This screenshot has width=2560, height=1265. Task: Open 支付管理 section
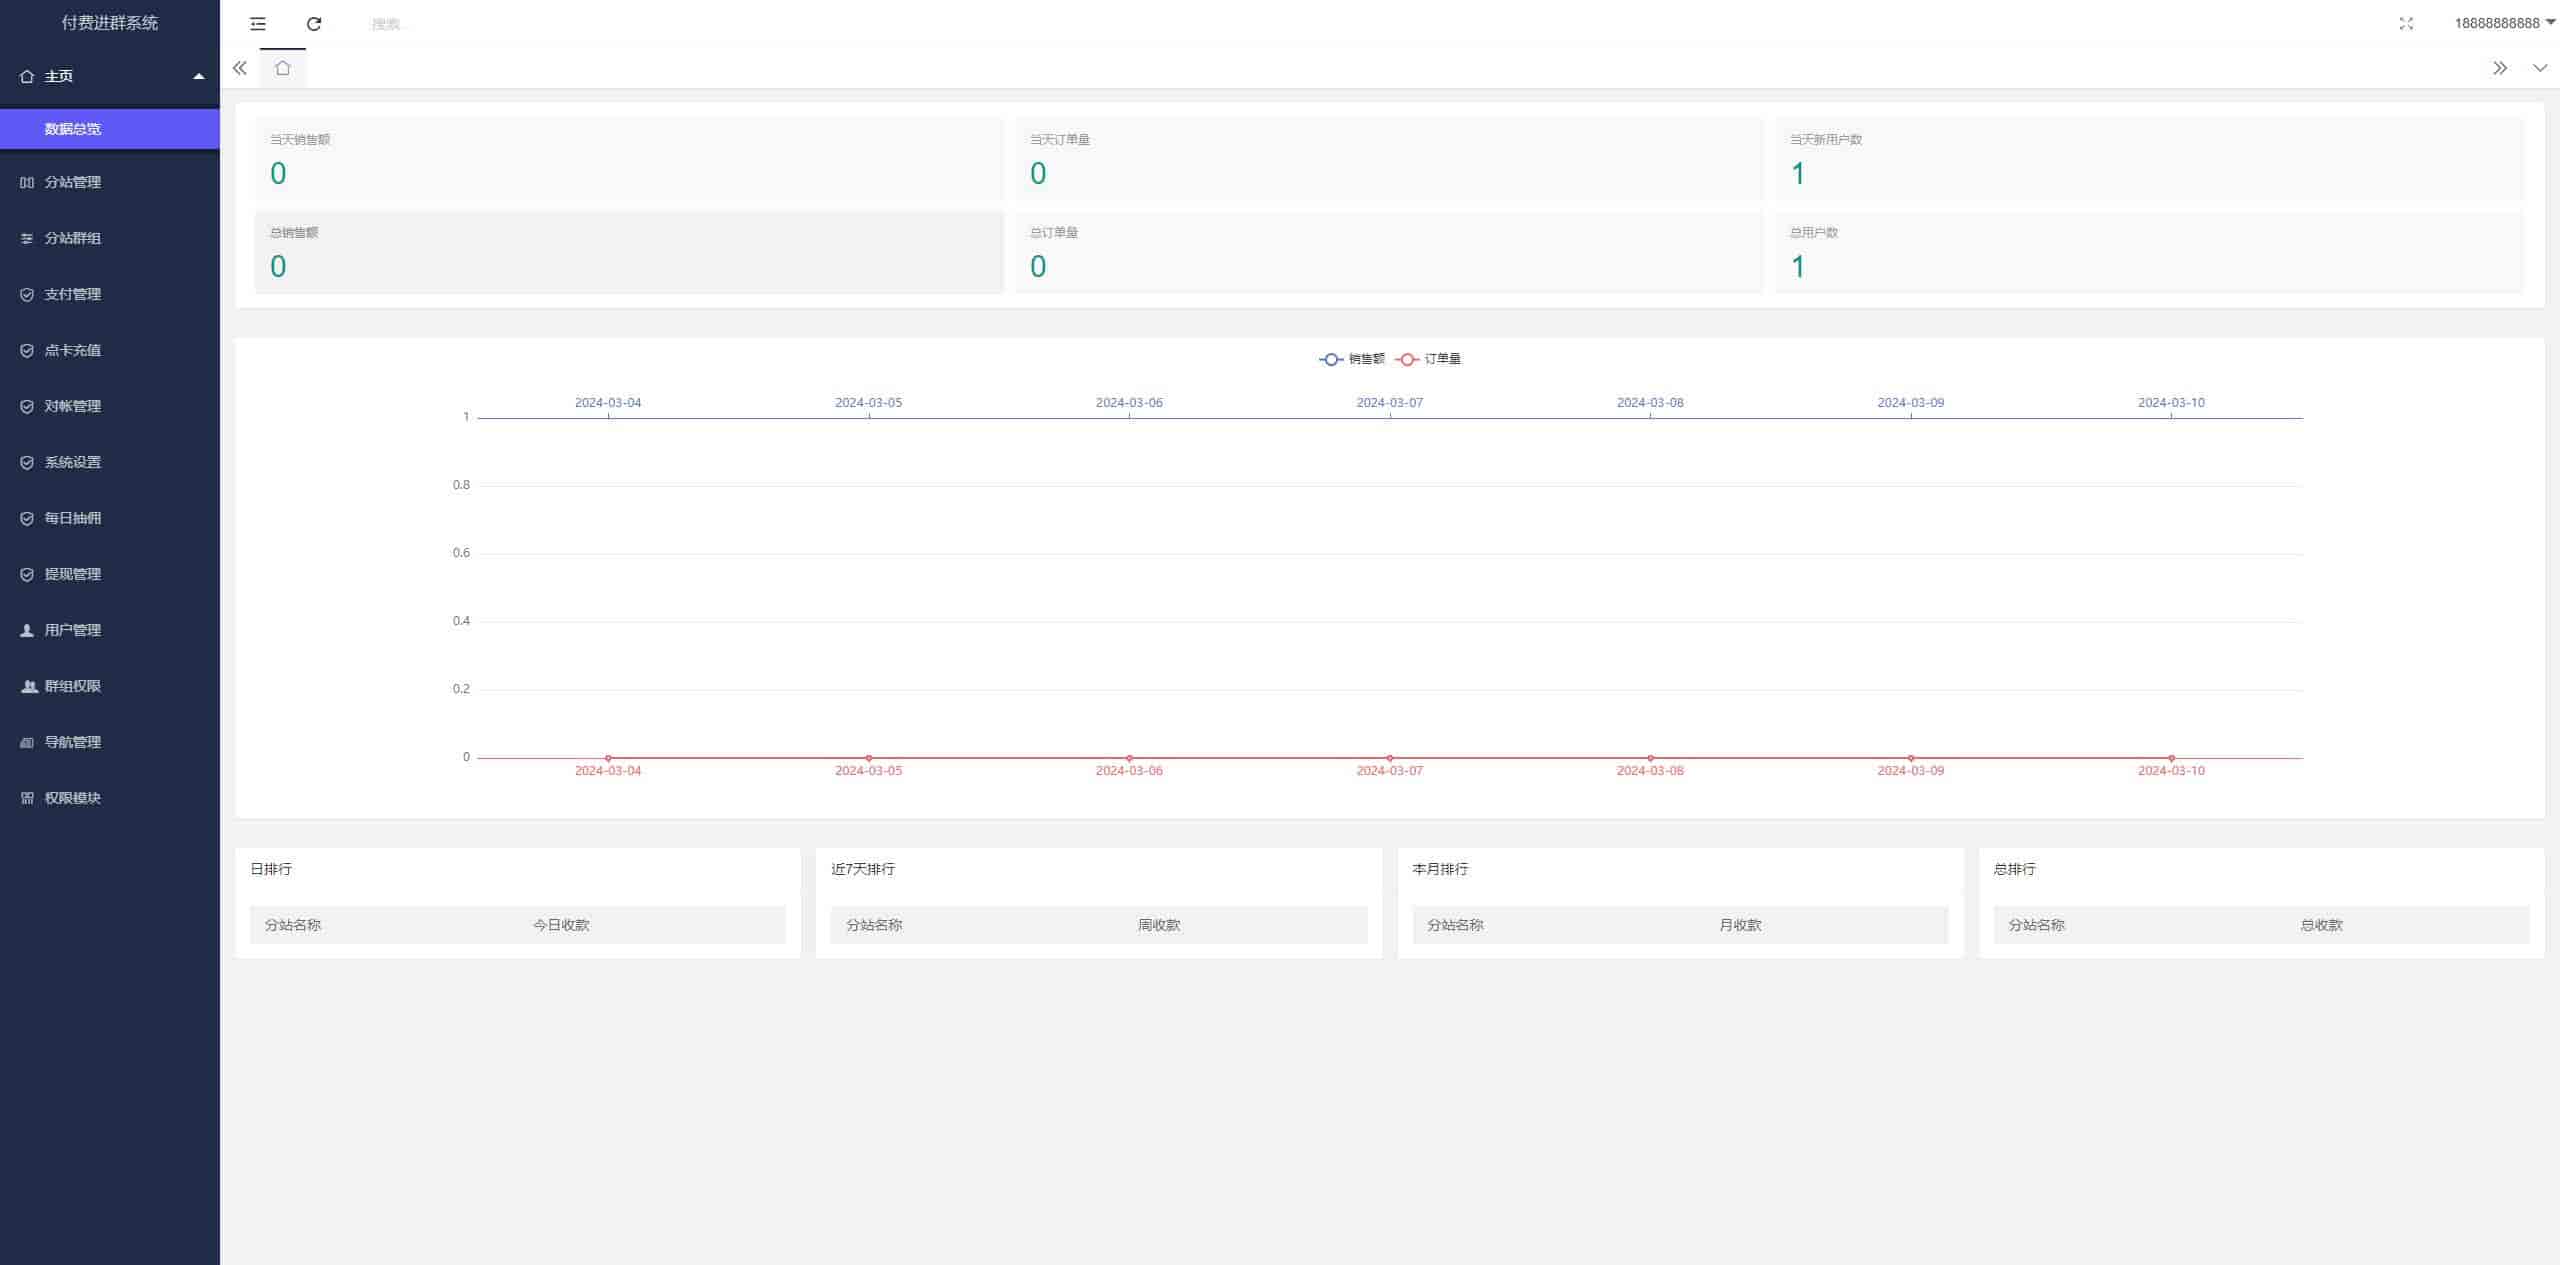click(x=73, y=294)
